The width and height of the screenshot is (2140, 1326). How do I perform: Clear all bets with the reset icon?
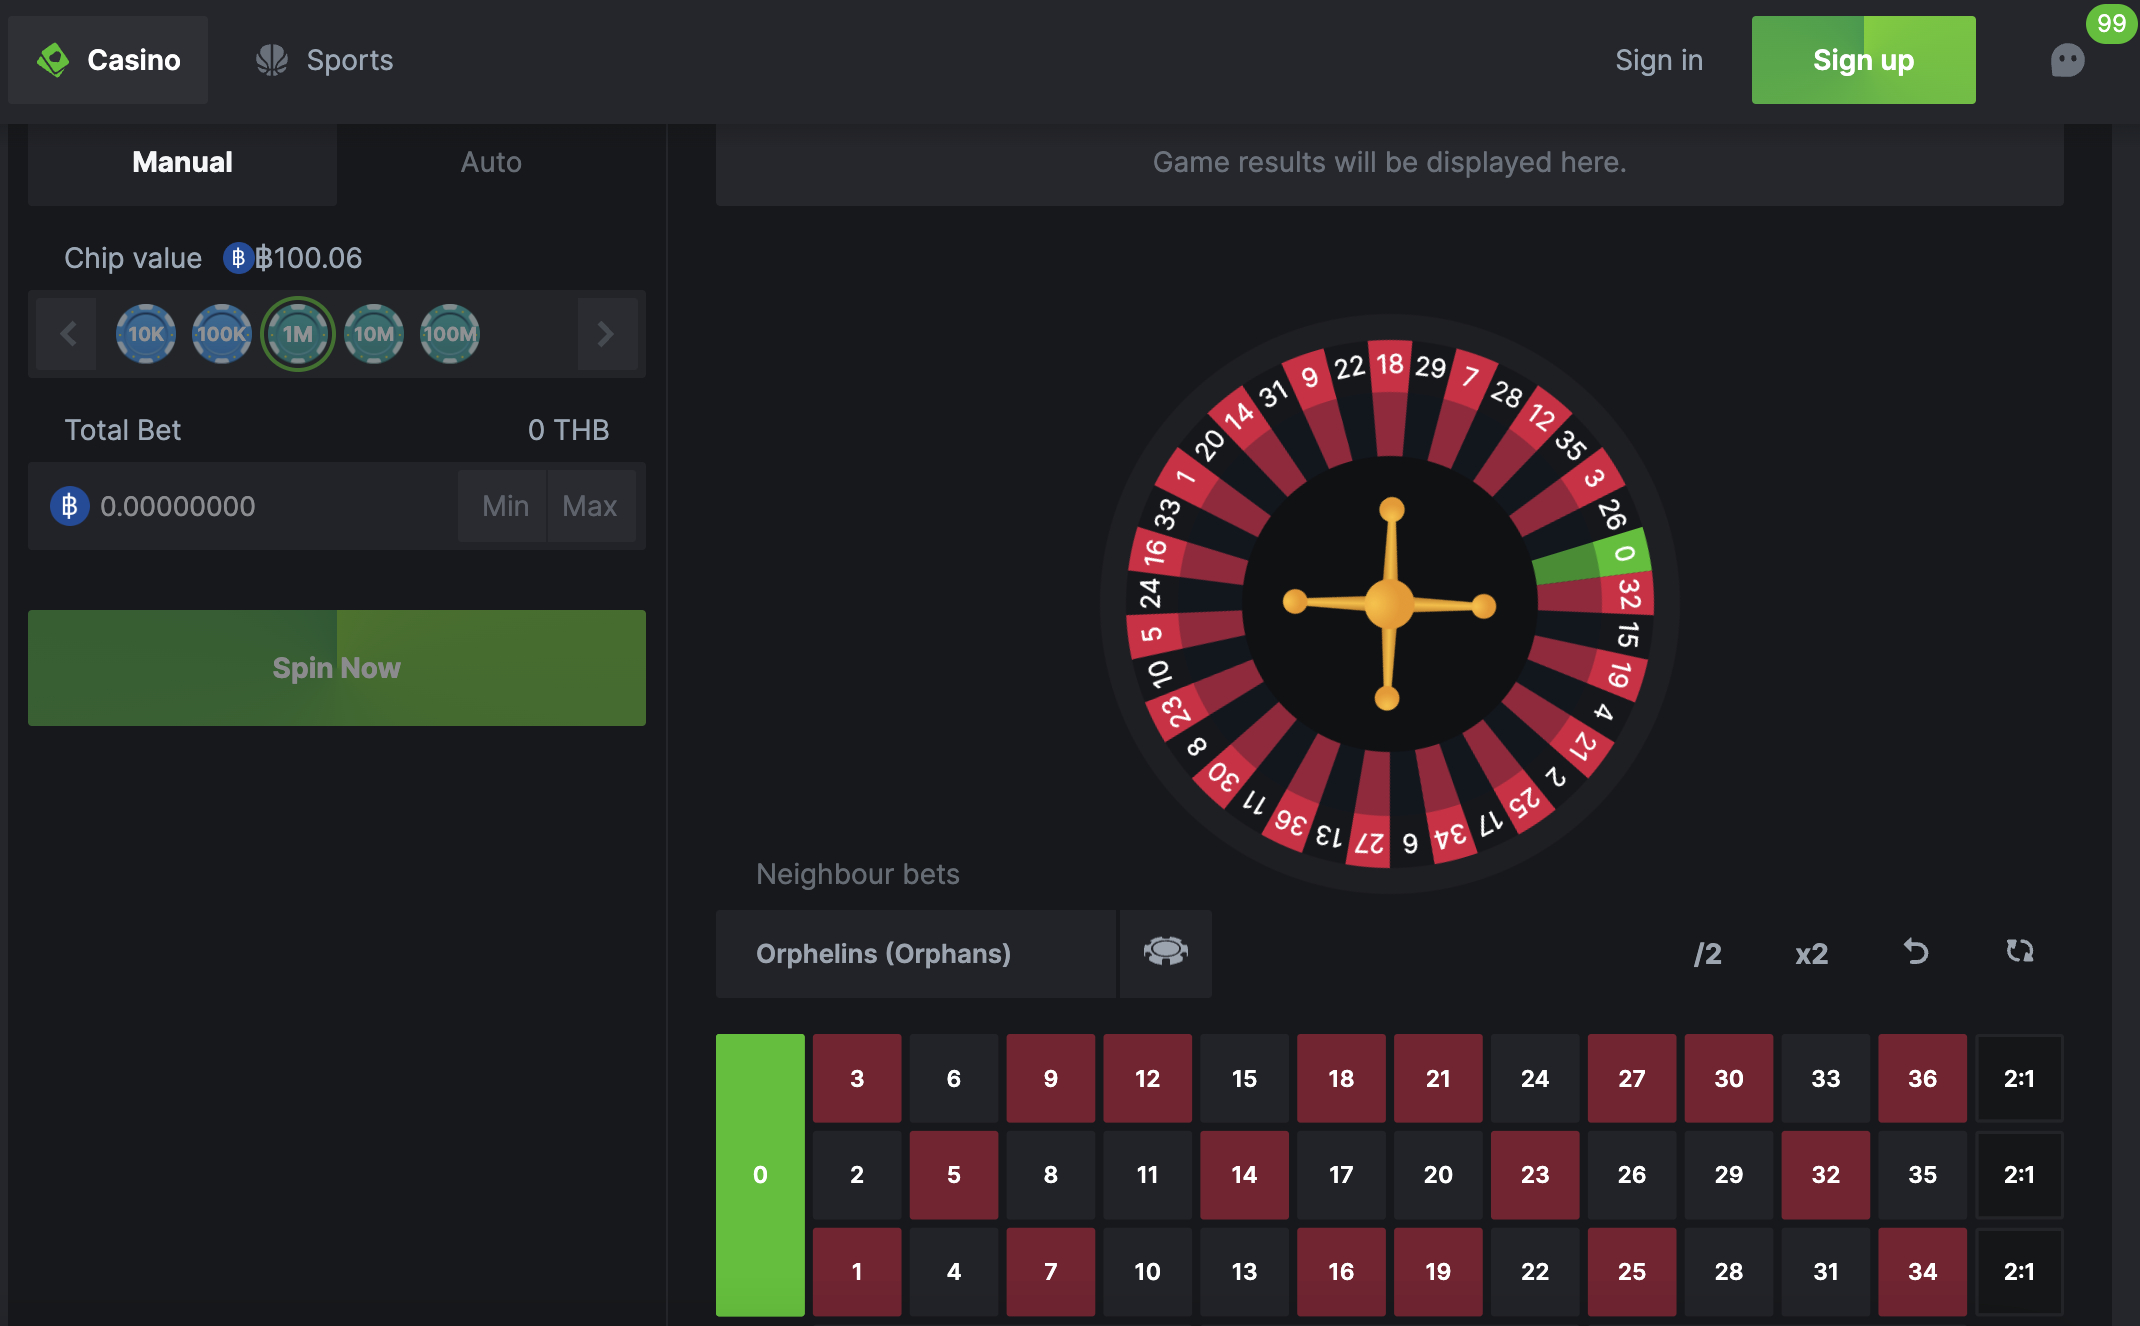2020,952
